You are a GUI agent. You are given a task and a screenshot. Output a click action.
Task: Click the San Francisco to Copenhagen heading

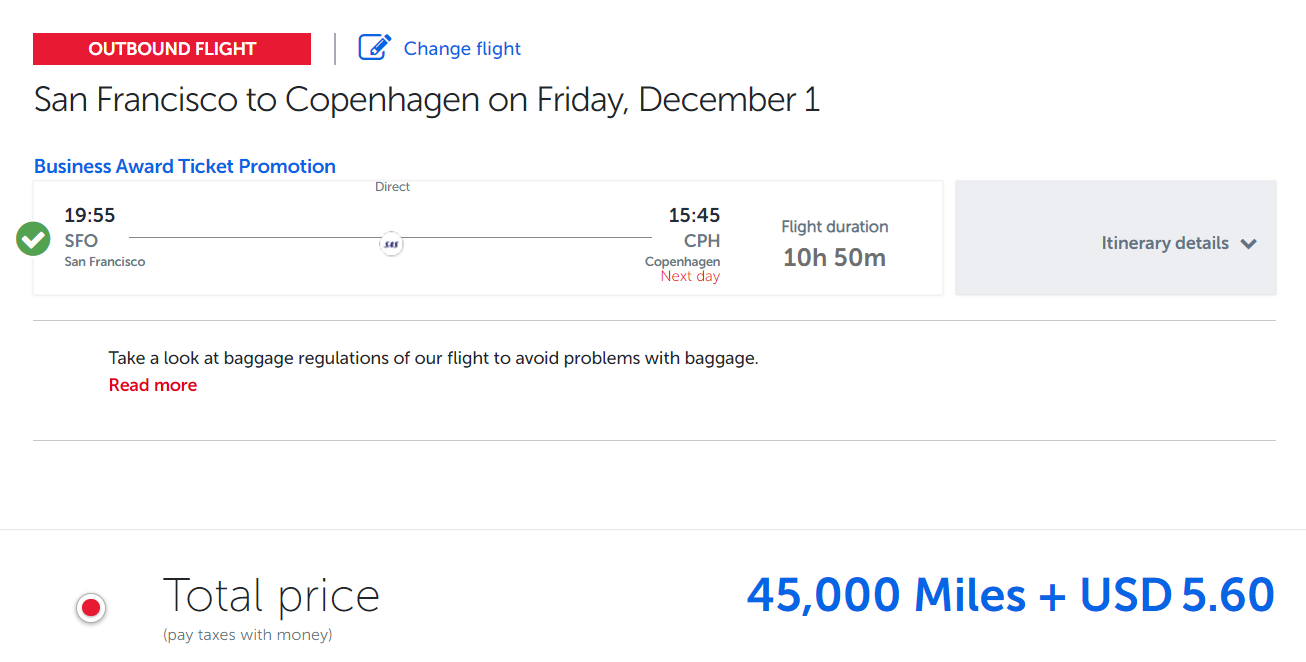pyautogui.click(x=427, y=100)
